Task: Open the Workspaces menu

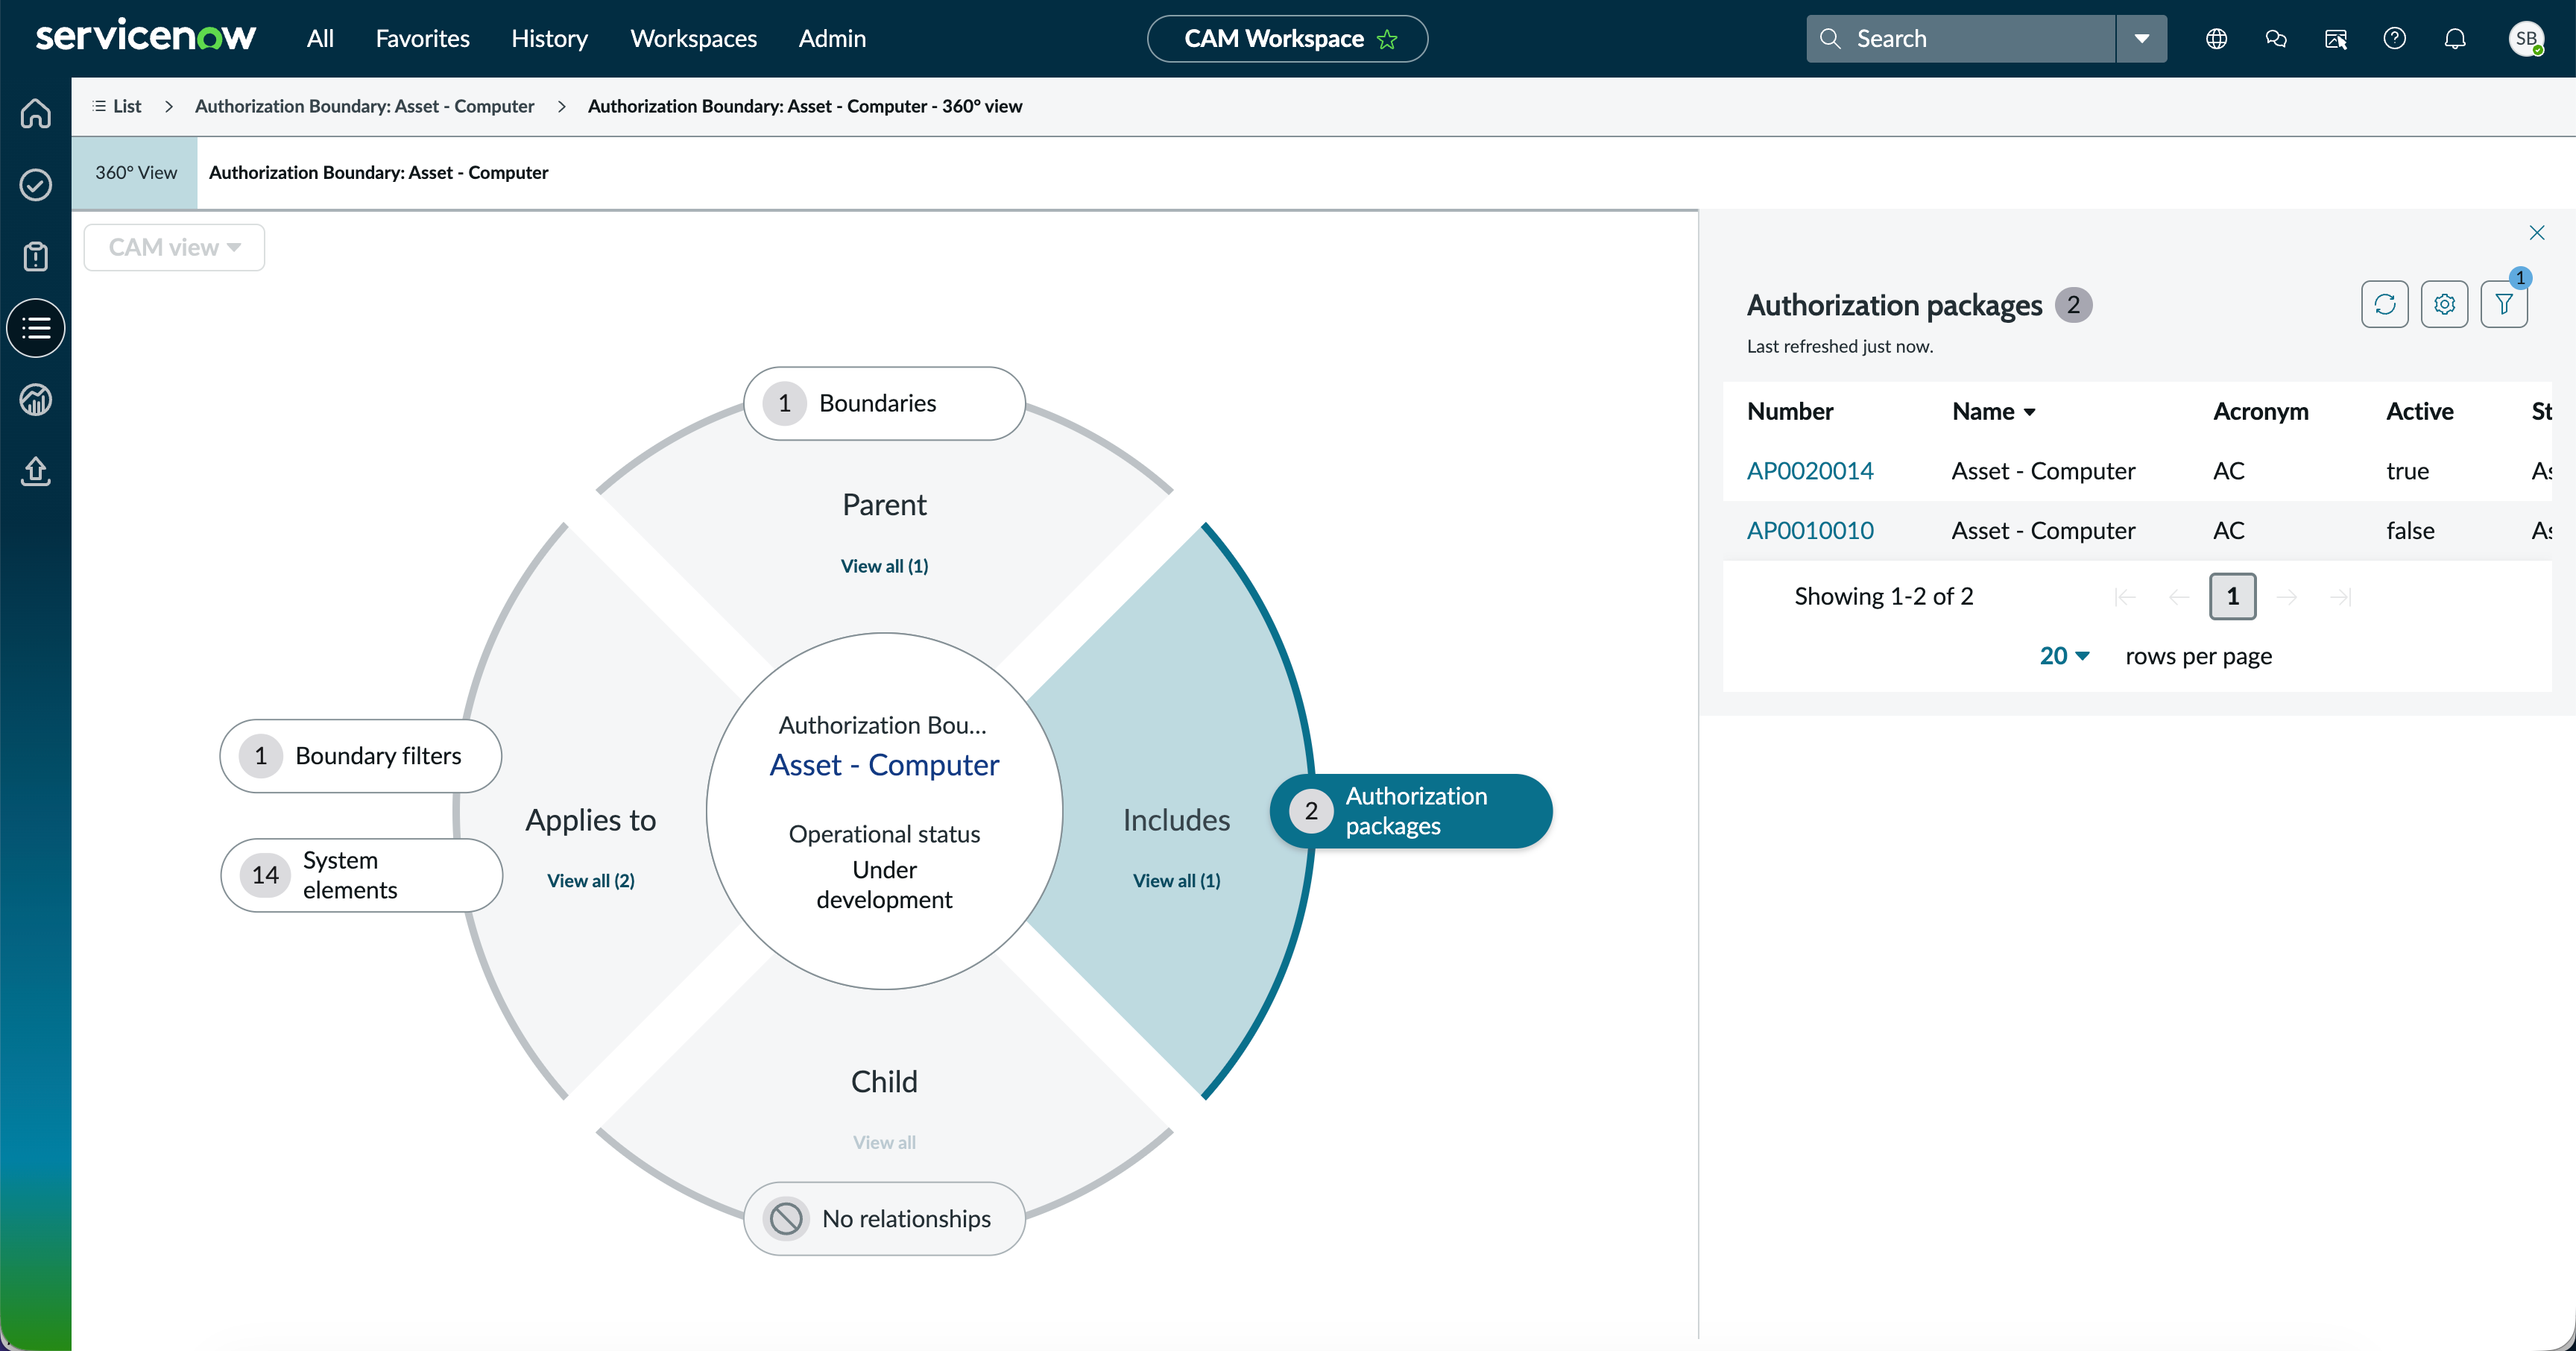Action: (x=693, y=39)
